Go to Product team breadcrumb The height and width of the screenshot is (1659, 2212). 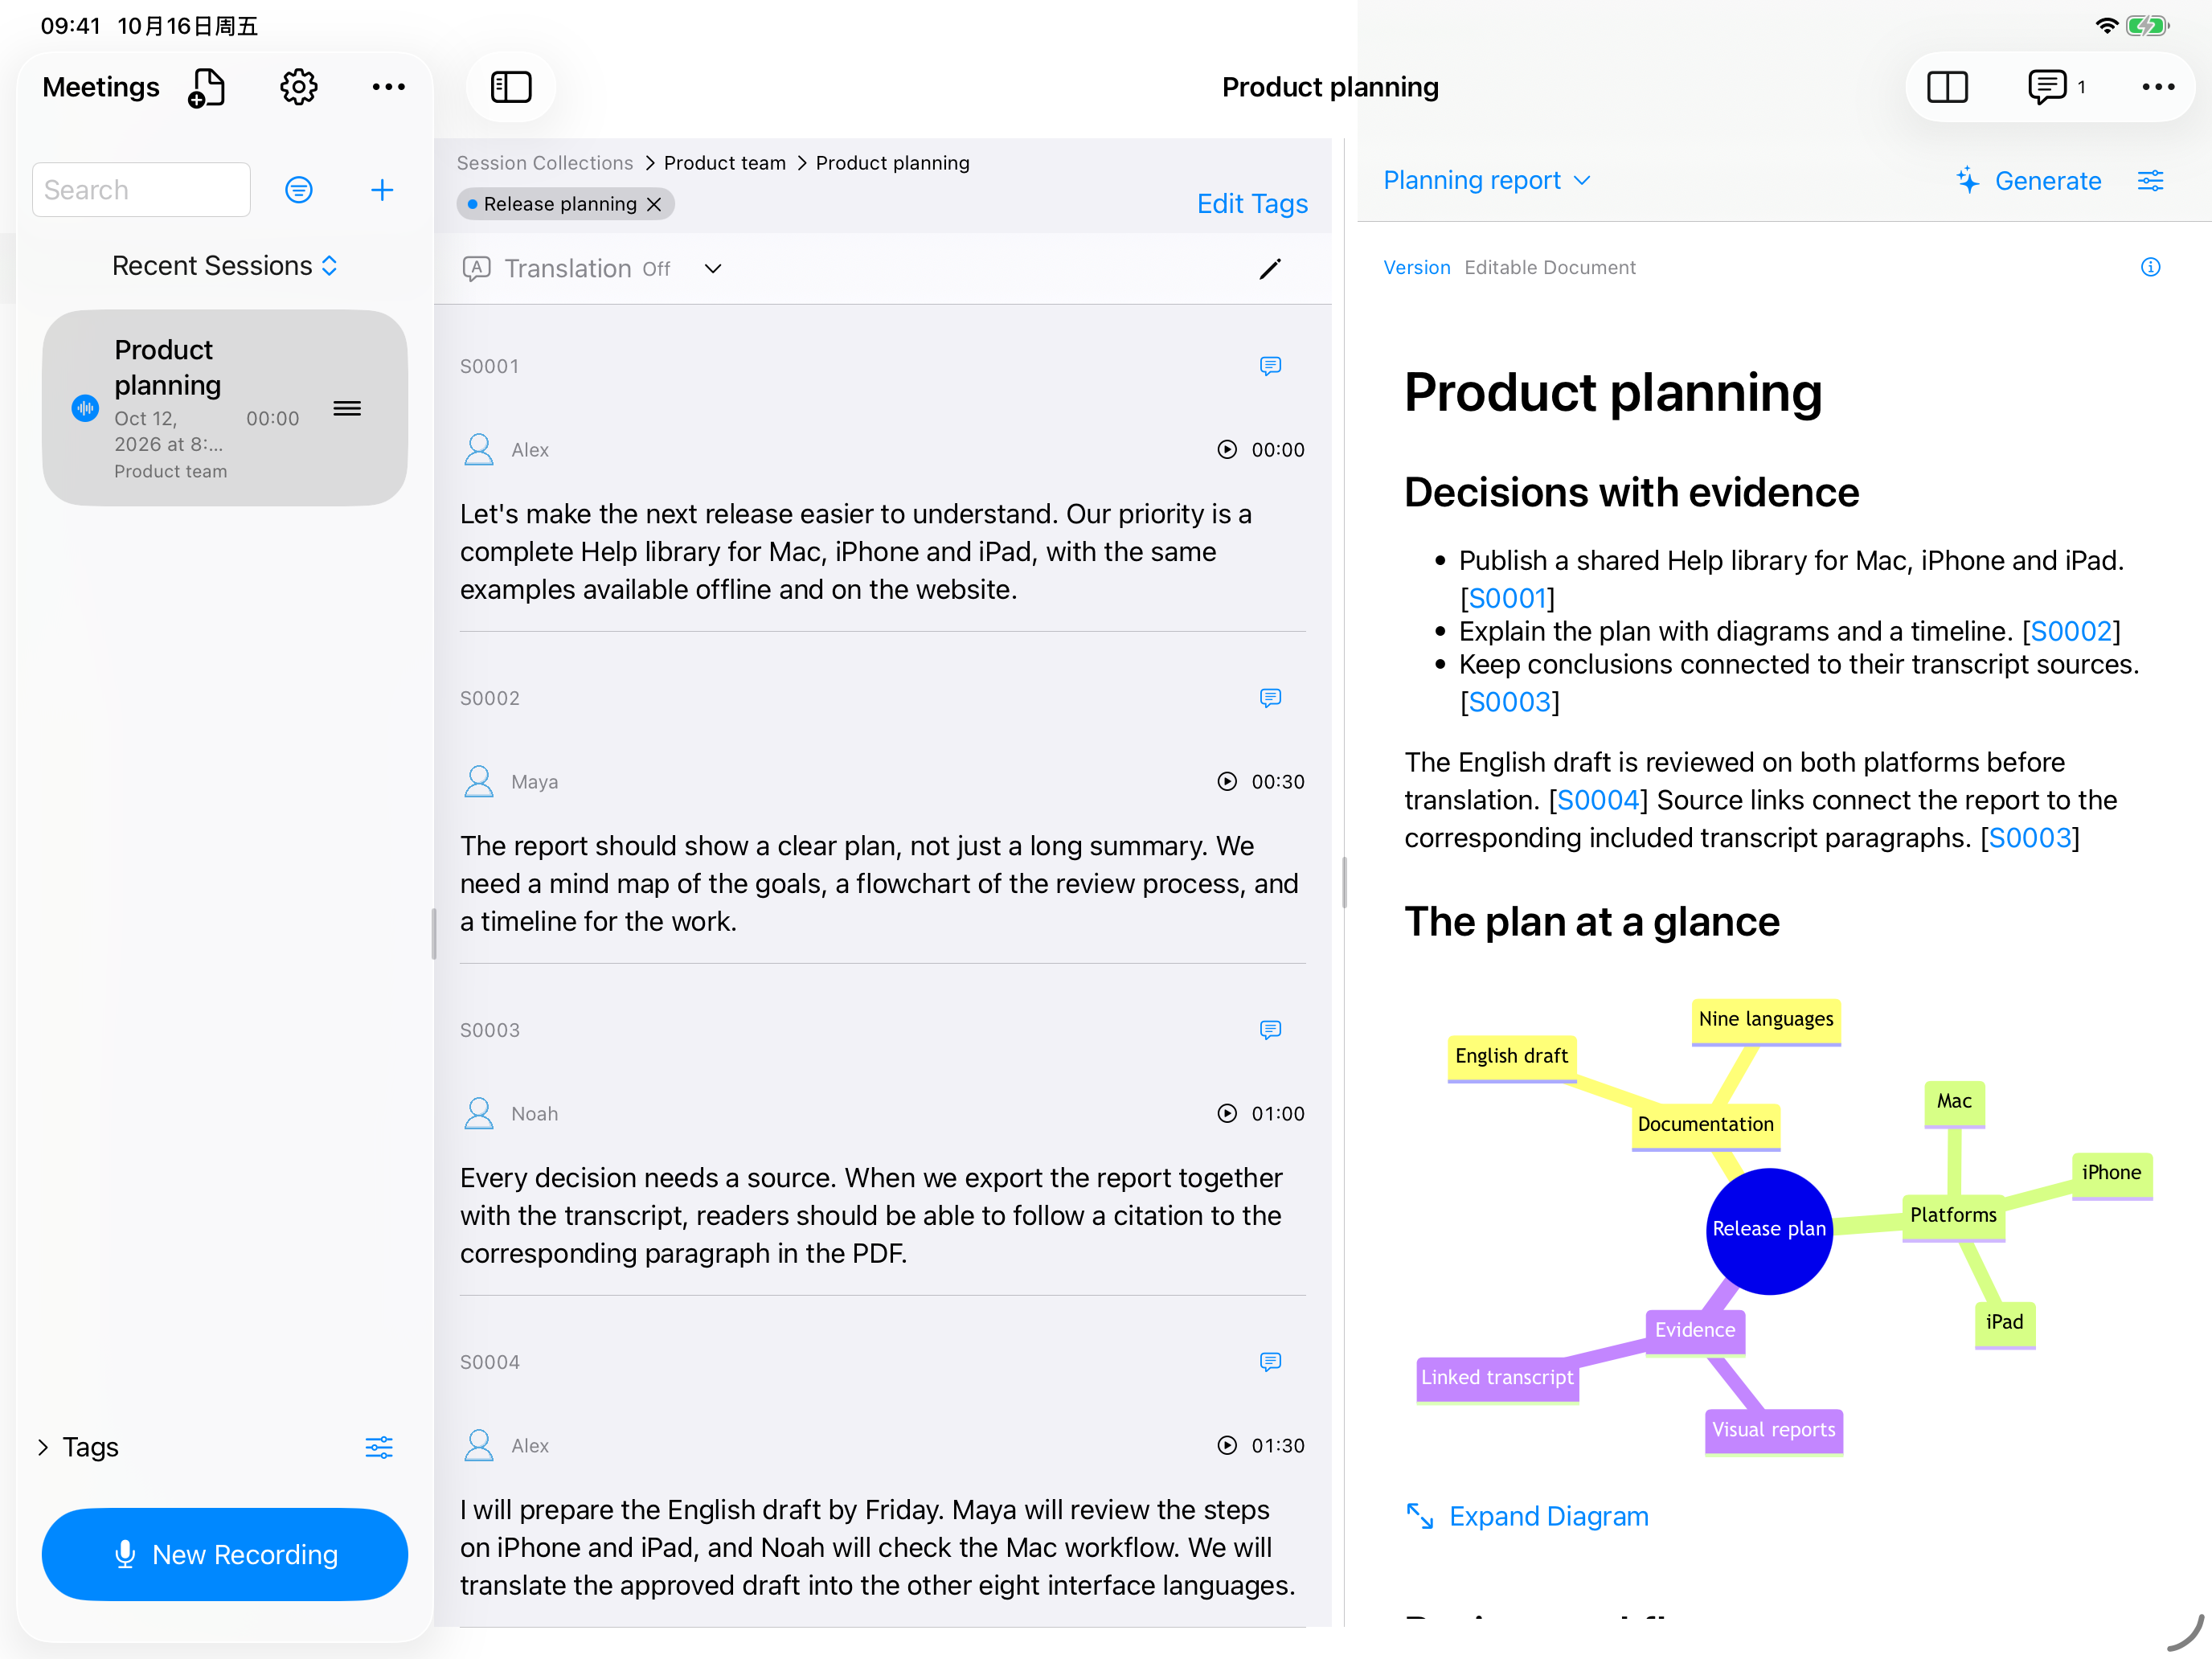725,163
